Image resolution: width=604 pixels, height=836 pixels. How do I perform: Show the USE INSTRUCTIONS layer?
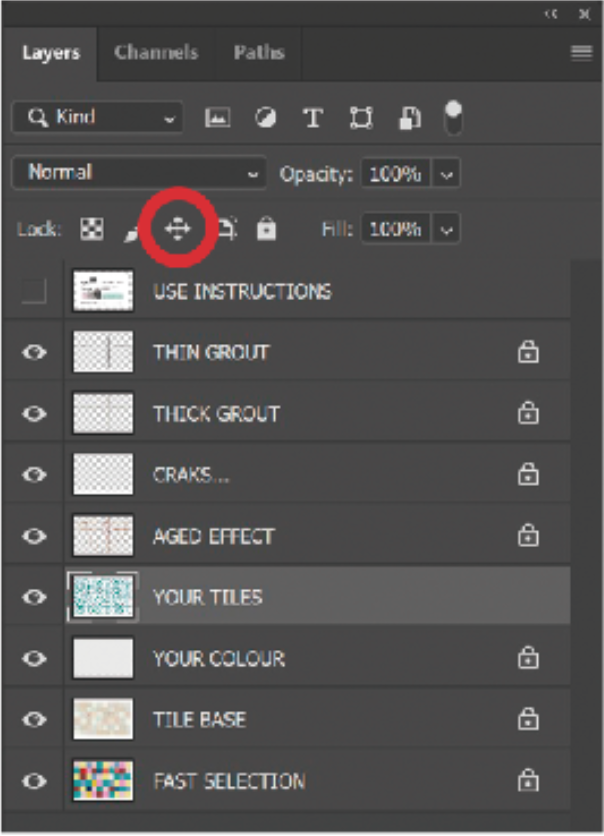36,292
